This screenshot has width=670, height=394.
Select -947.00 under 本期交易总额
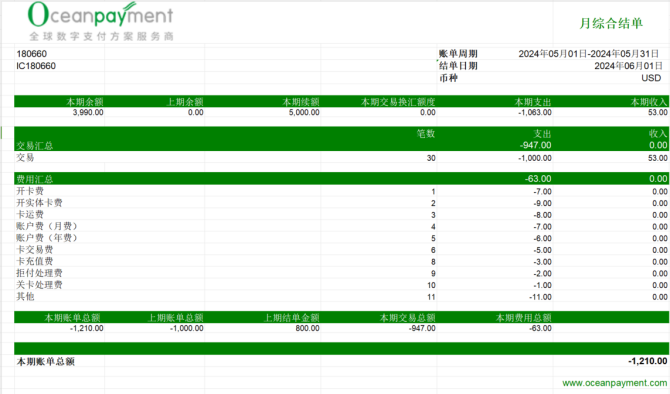pos(422,328)
